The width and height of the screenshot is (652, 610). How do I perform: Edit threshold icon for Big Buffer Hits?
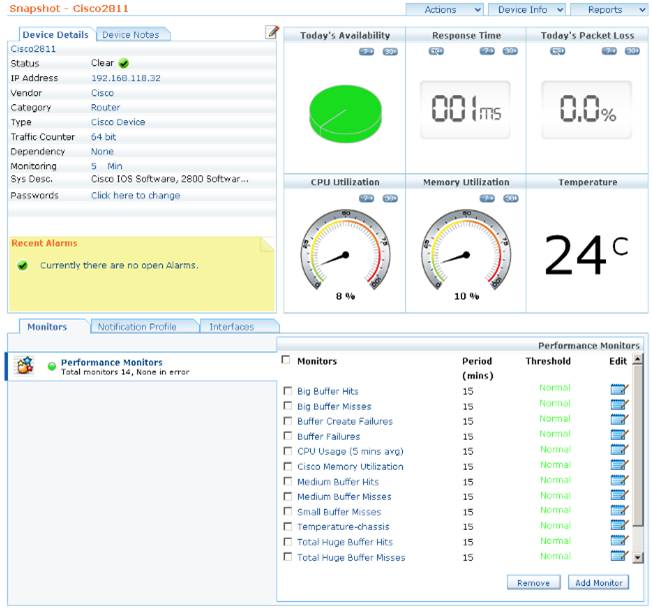619,389
